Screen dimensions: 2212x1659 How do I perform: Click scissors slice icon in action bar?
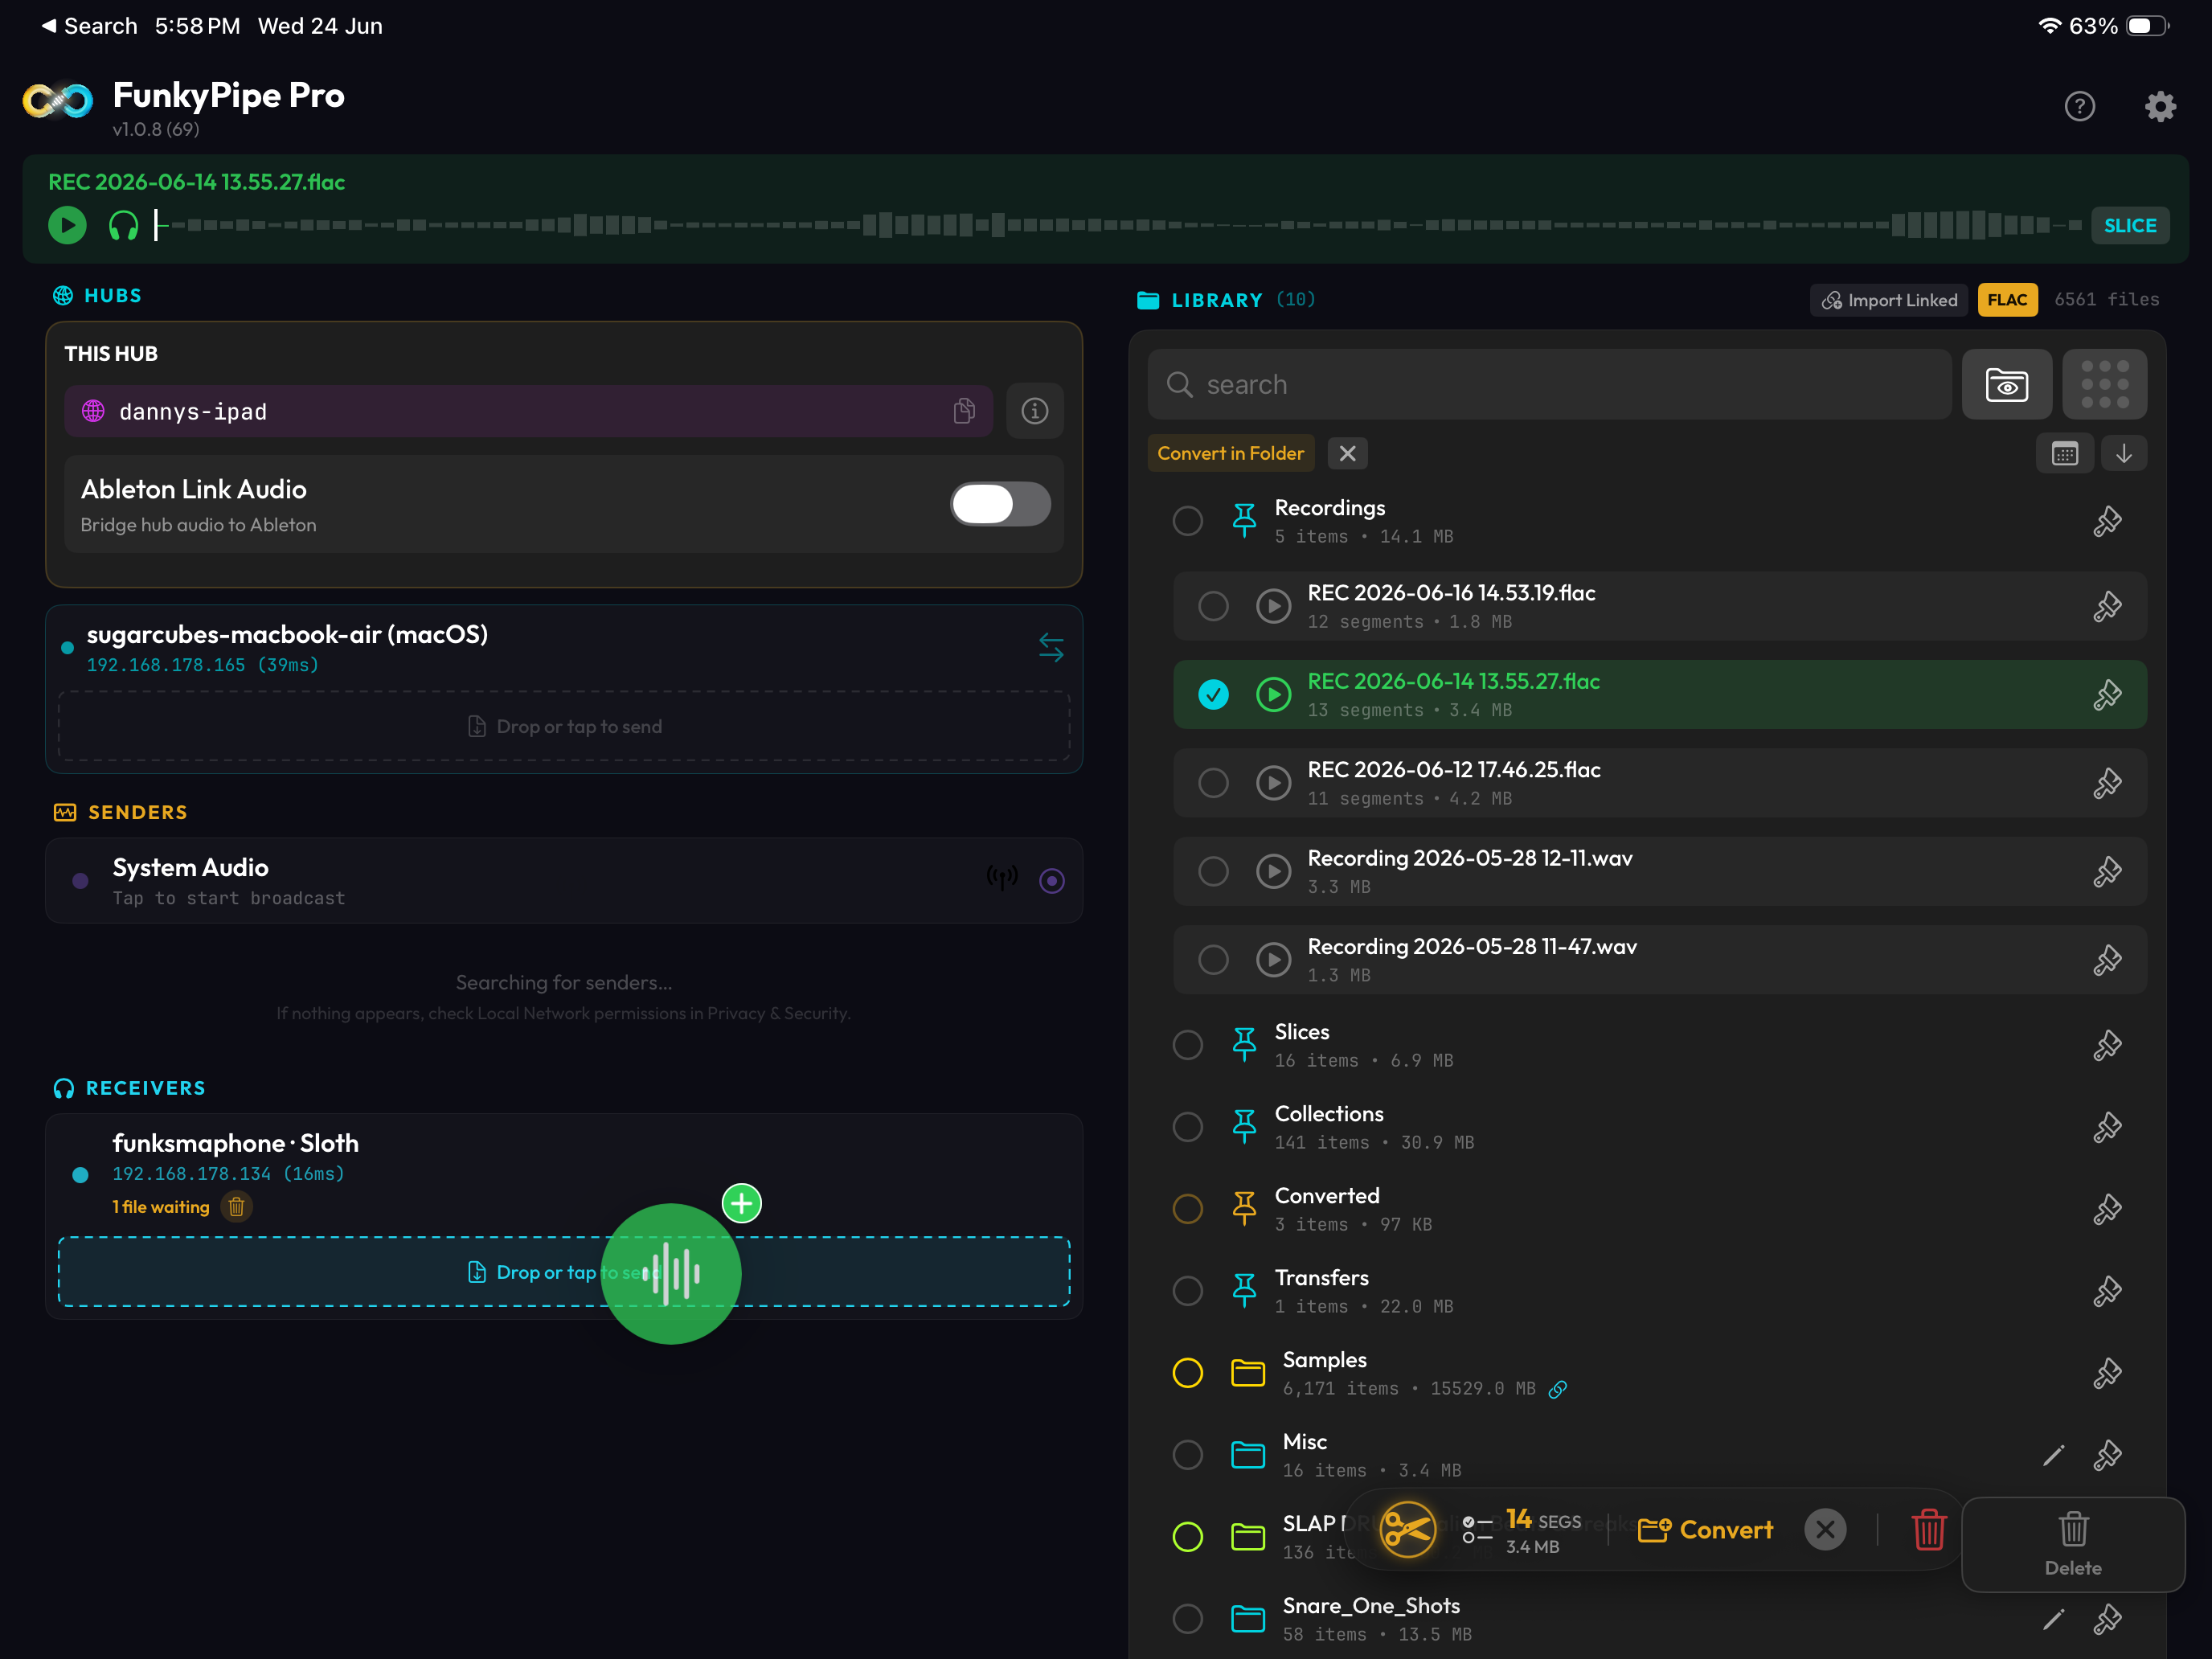(x=1407, y=1530)
